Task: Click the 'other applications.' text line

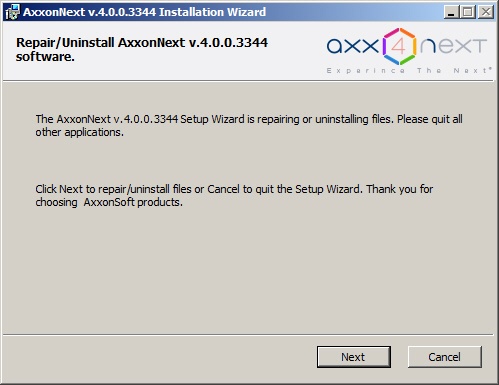Action: coord(80,132)
